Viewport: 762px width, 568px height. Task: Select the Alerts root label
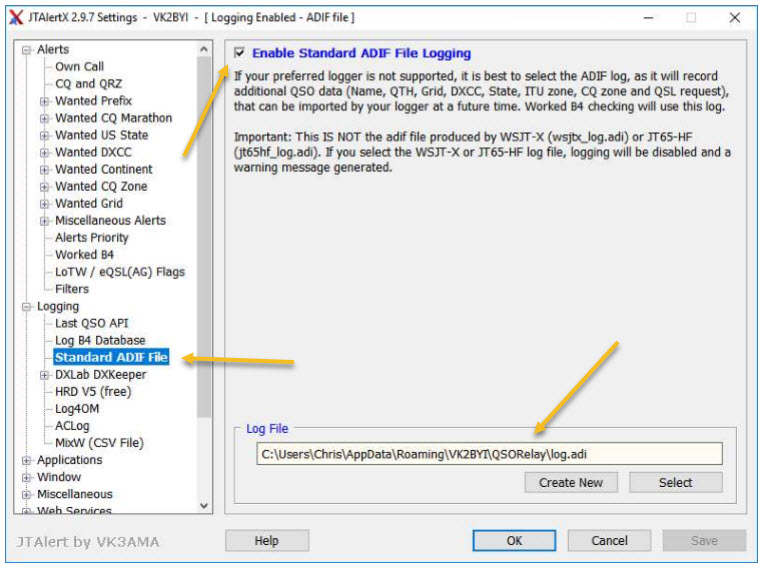pos(53,49)
